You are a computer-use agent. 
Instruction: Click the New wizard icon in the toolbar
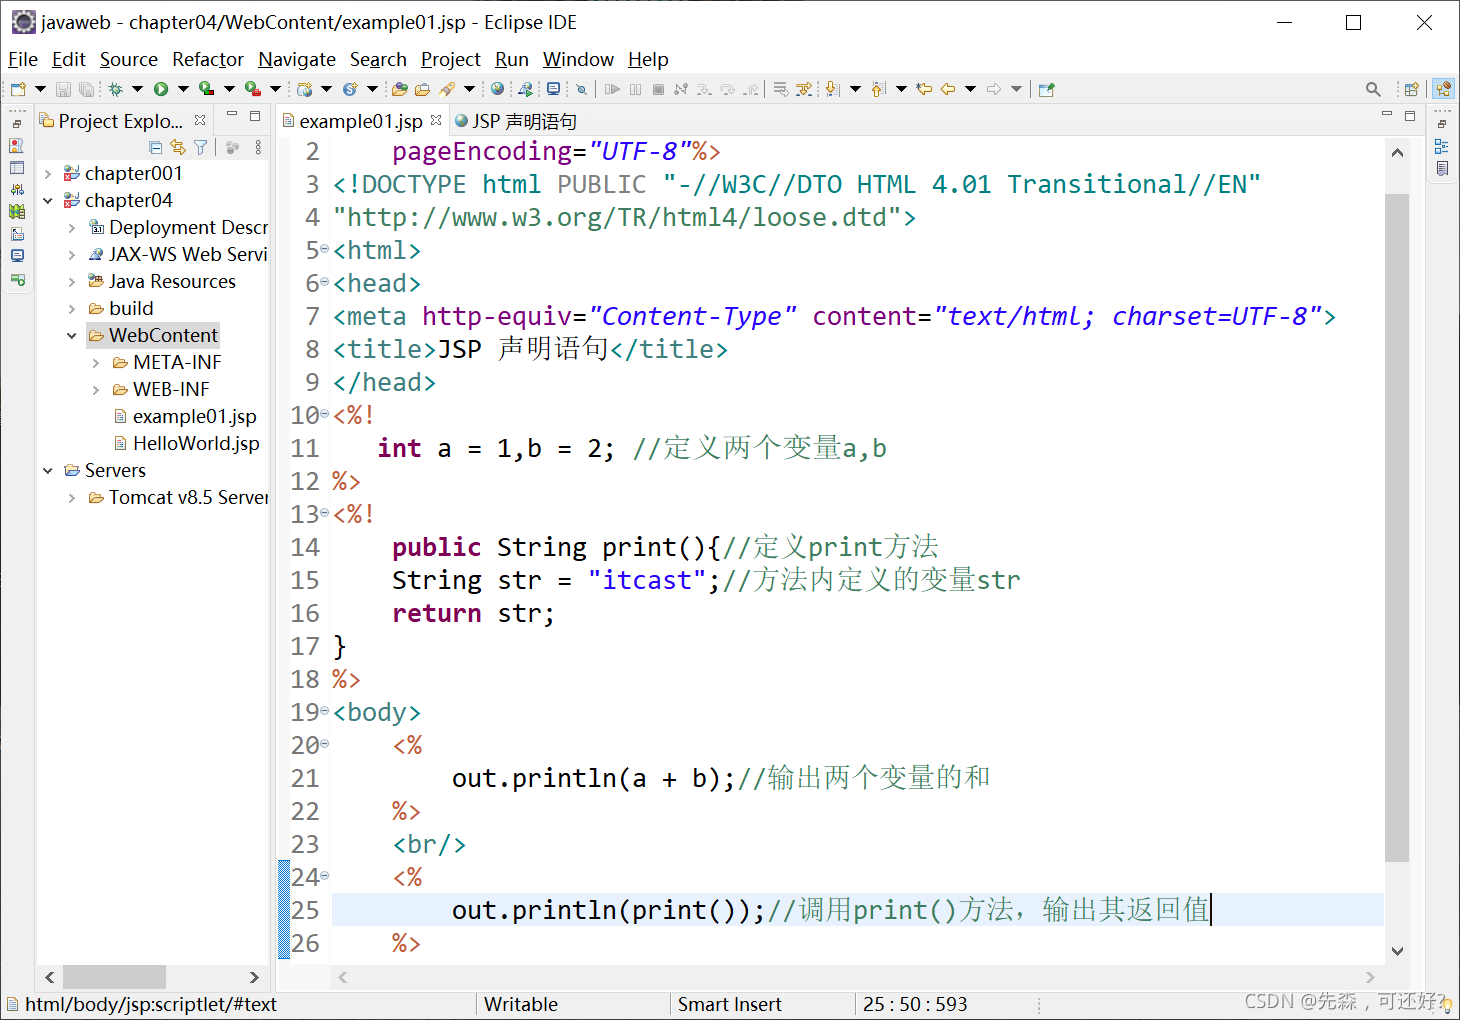pos(16,89)
